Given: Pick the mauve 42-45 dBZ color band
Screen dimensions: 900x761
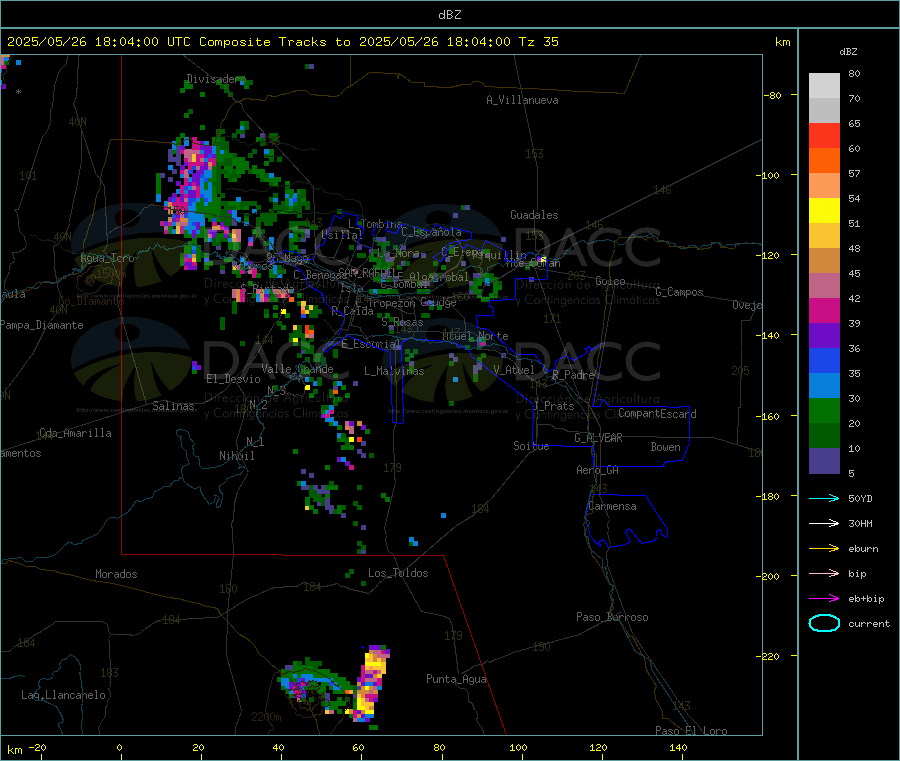Looking at the screenshot, I should pyautogui.click(x=824, y=286).
